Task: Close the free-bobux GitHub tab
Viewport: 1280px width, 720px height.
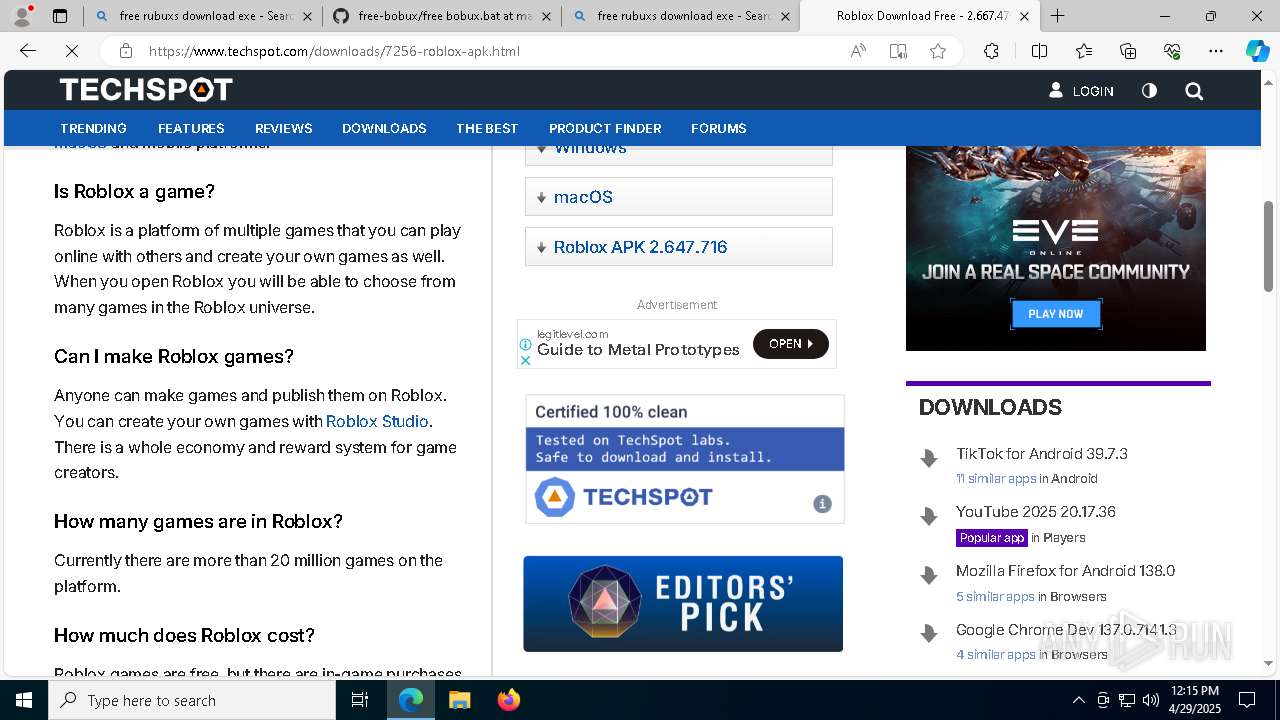Action: [x=546, y=16]
